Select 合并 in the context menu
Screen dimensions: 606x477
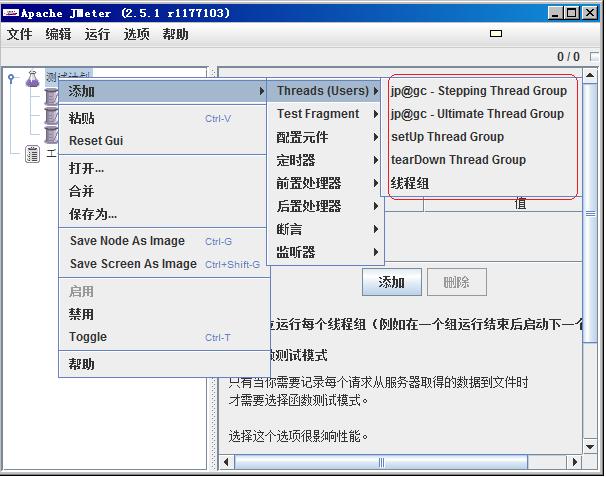click(x=163, y=191)
